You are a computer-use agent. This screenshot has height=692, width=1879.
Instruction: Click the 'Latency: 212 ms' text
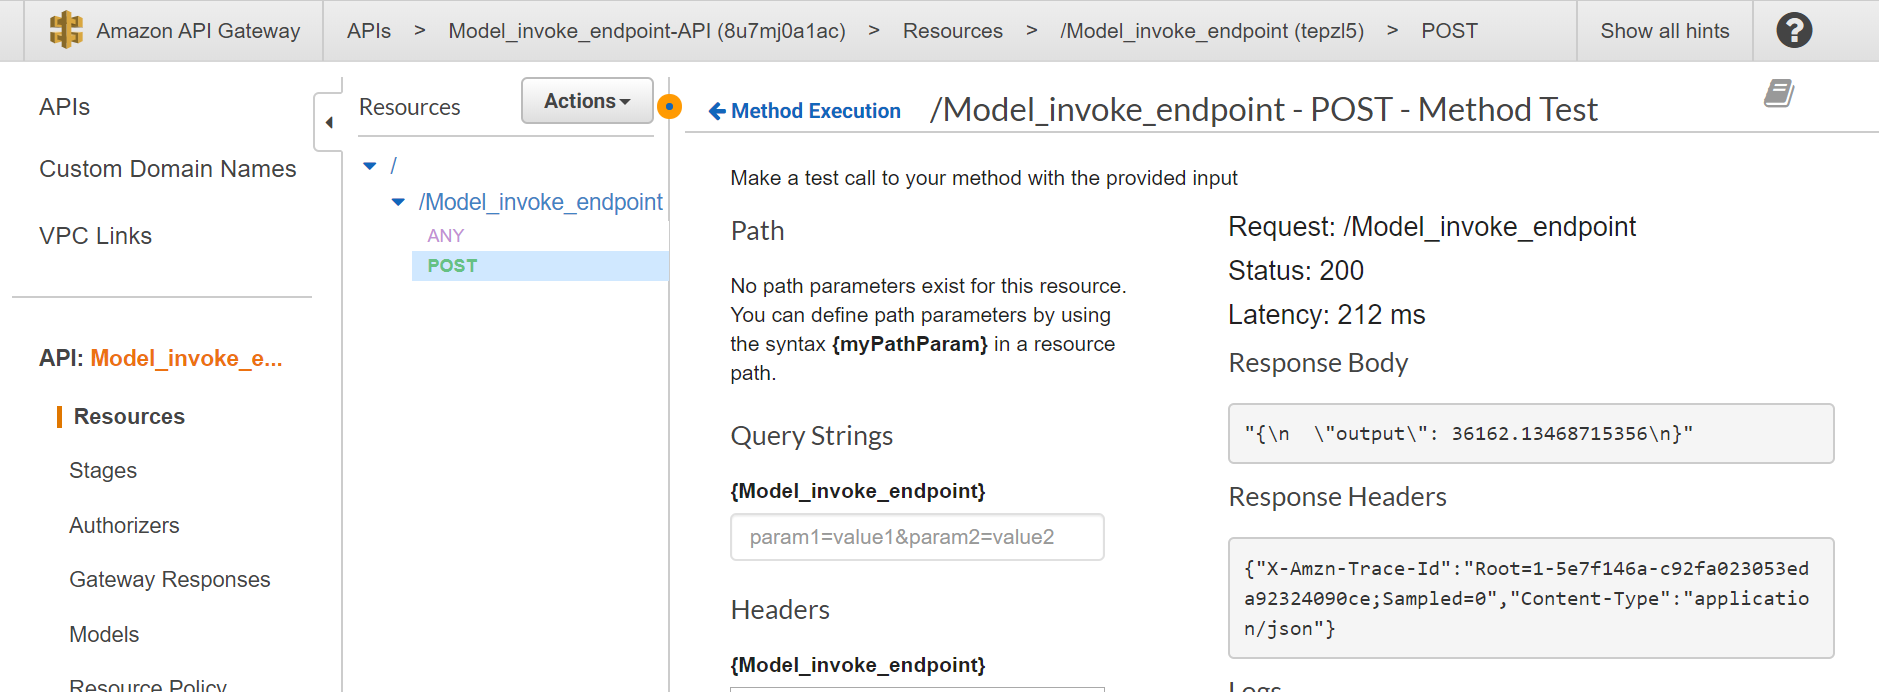1327,315
